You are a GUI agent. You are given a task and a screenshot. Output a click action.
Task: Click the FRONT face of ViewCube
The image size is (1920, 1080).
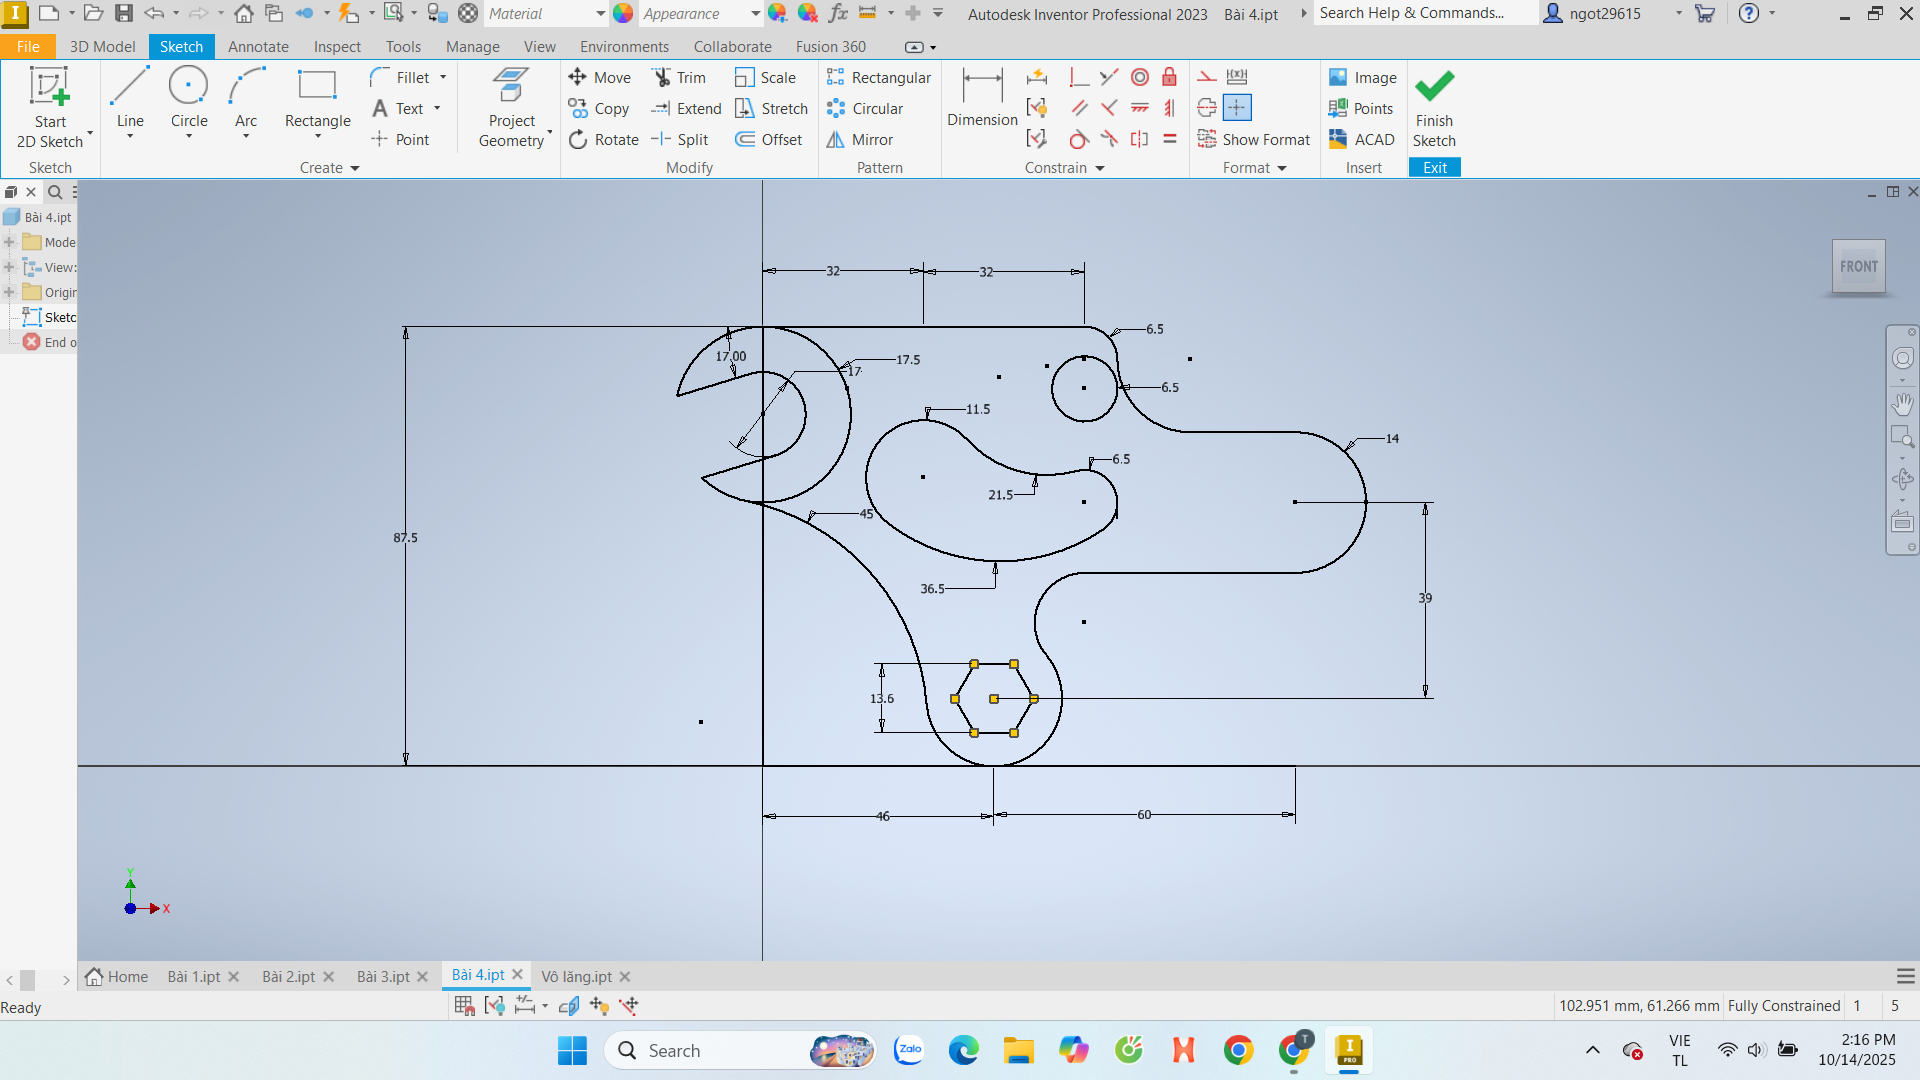tap(1858, 266)
